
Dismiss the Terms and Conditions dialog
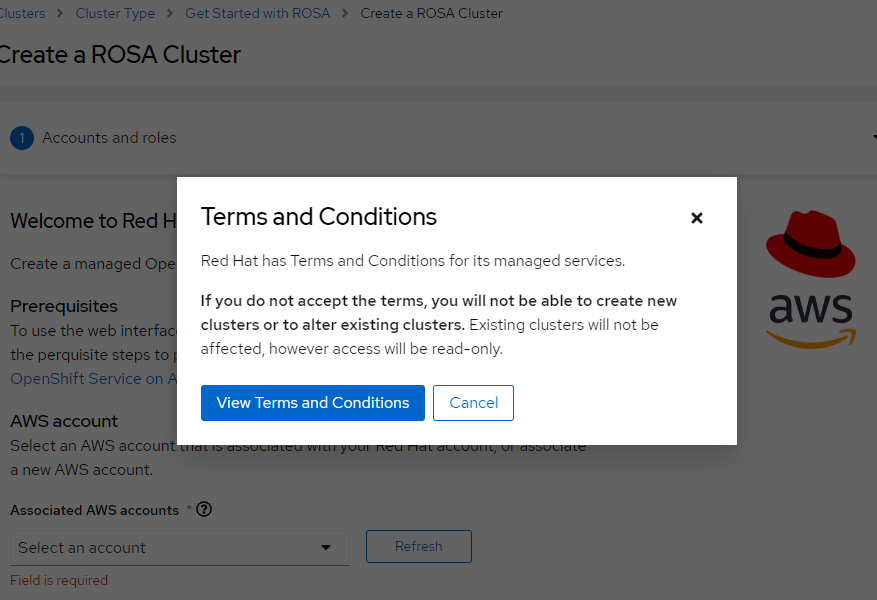tap(696, 217)
